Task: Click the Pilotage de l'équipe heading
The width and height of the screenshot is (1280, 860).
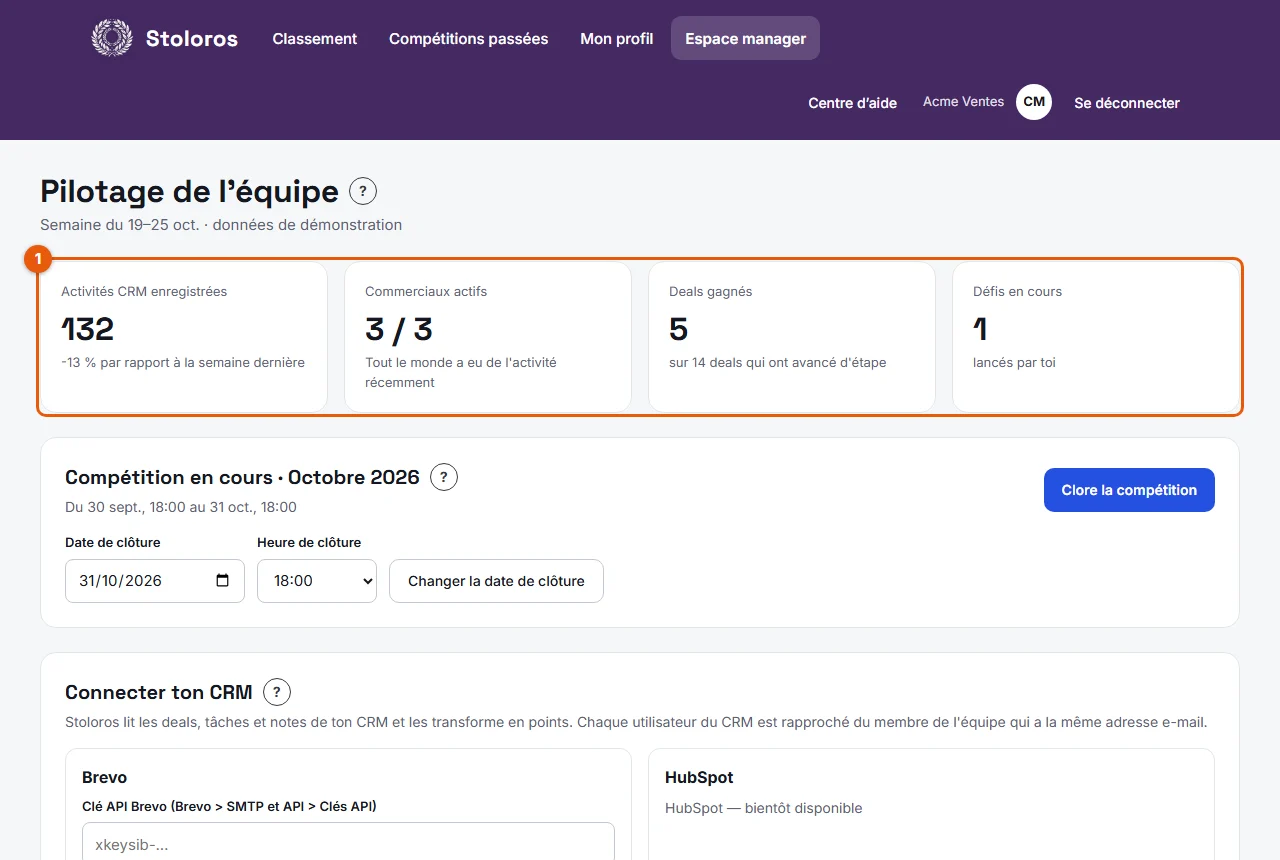Action: click(190, 191)
